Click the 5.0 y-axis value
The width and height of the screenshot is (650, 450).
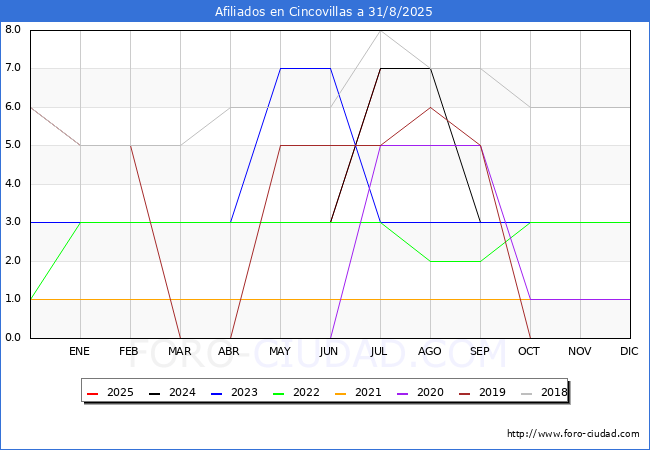tap(13, 145)
